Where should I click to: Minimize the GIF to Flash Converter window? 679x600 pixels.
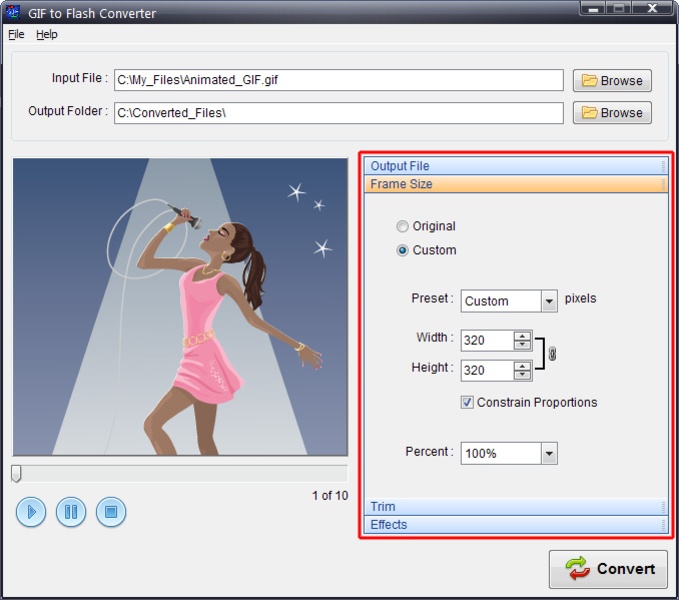(593, 8)
